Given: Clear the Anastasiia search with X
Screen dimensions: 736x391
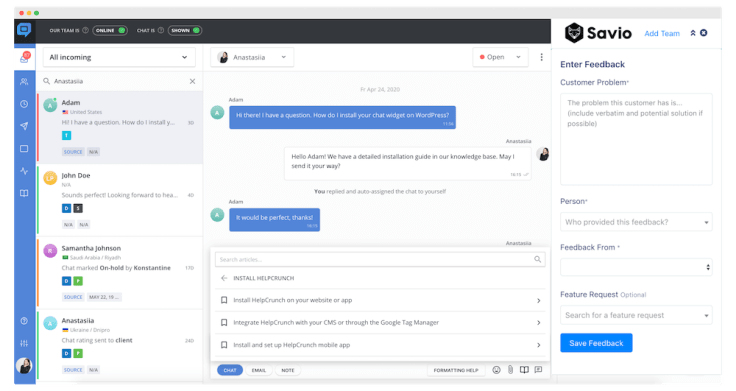Looking at the screenshot, I should point(192,81).
